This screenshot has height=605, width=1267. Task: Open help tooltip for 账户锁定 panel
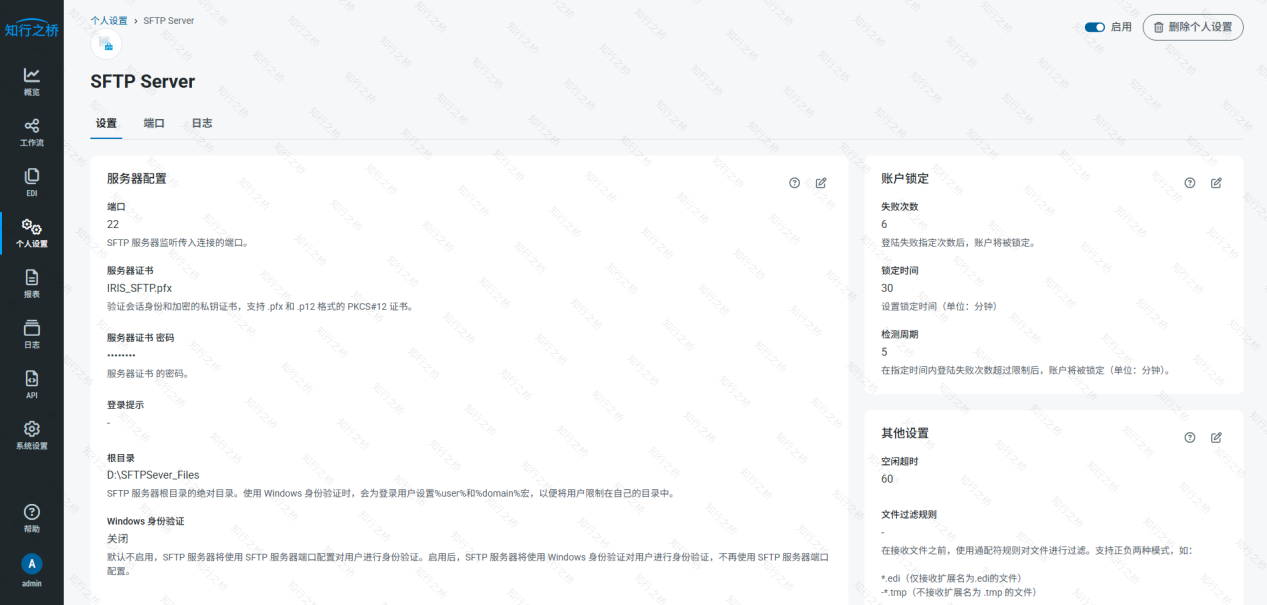1189,183
